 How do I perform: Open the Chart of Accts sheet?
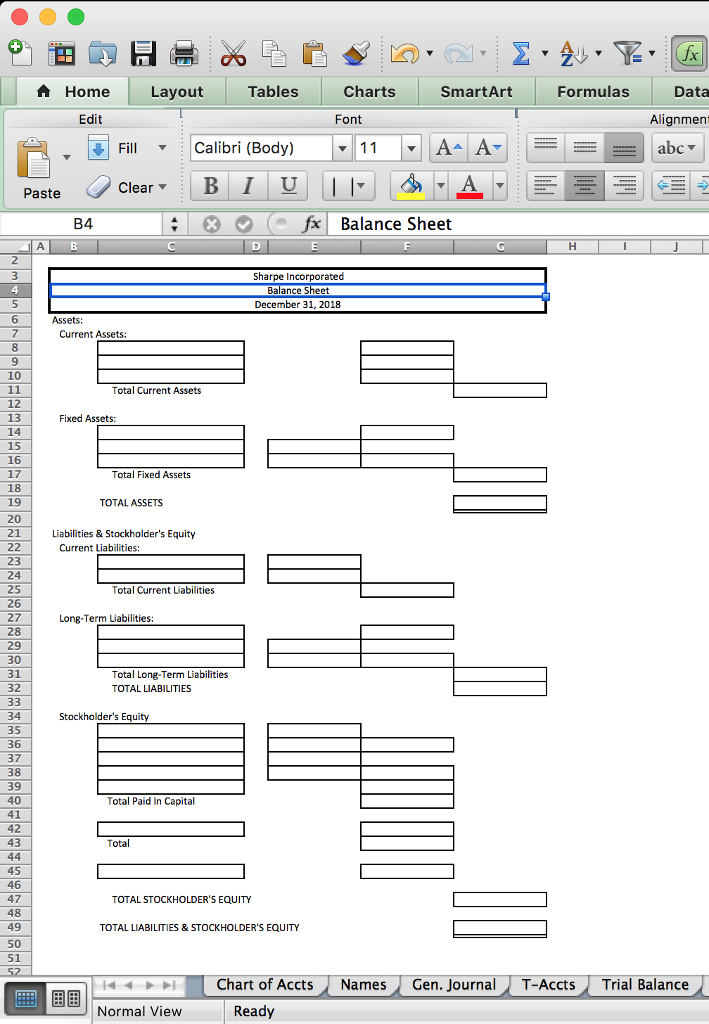[x=264, y=985]
